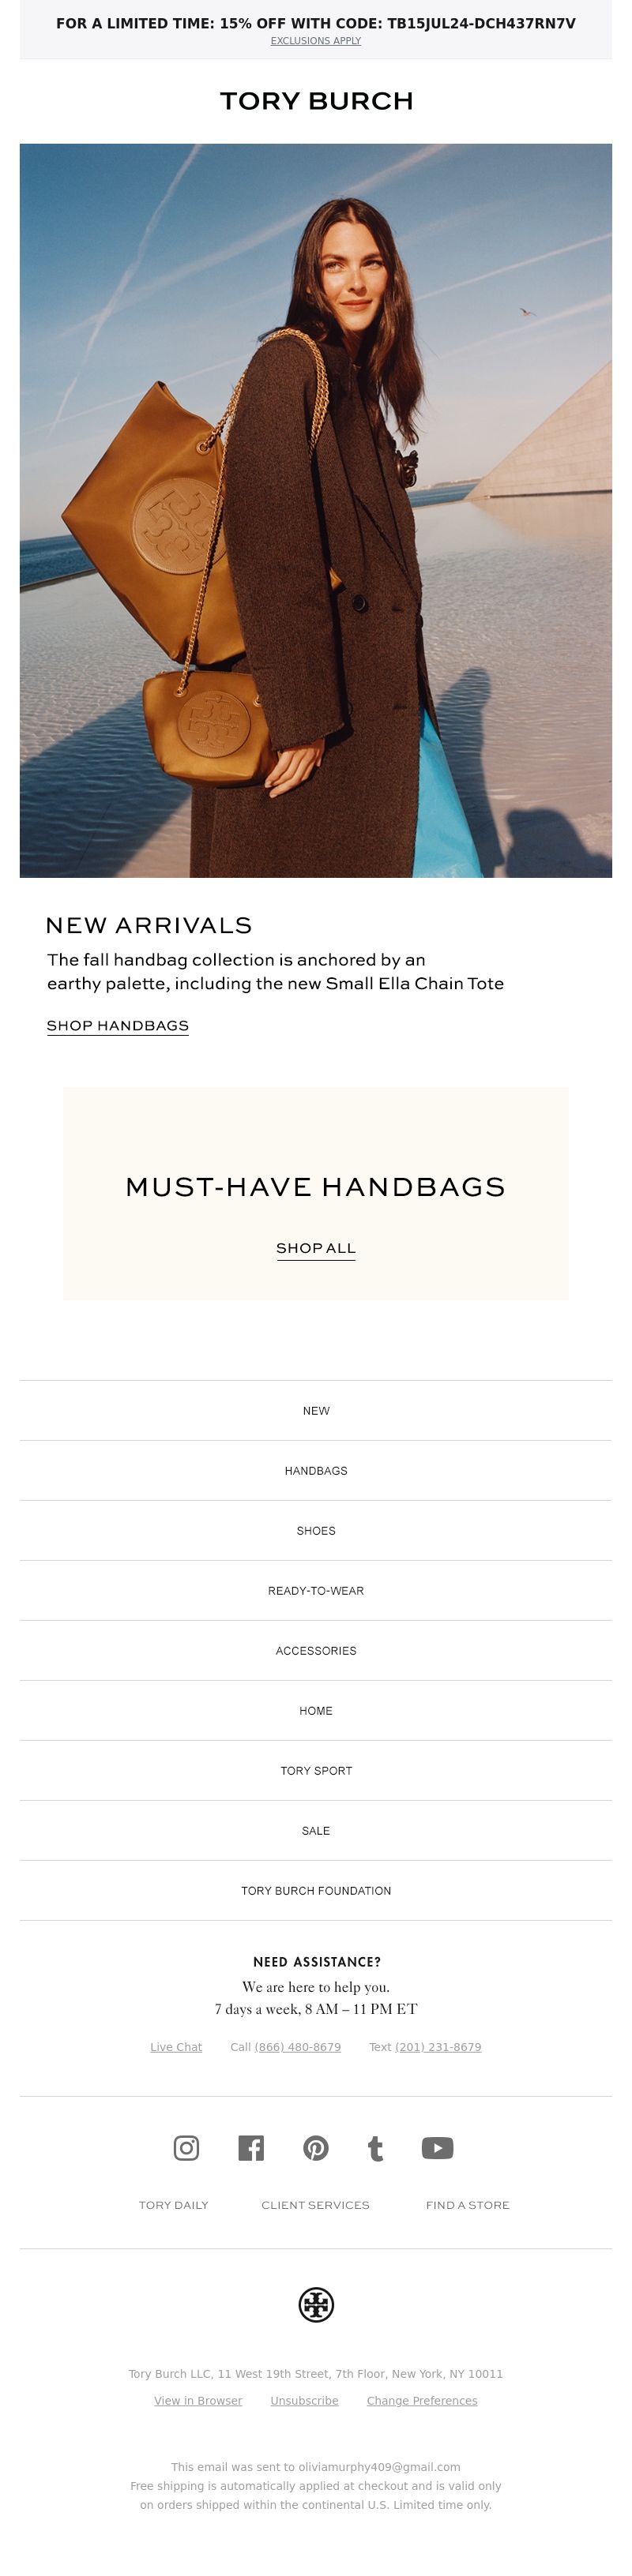The width and height of the screenshot is (632, 2576).
Task: Open the EXCLUSIONS APPLY link
Action: [x=316, y=41]
